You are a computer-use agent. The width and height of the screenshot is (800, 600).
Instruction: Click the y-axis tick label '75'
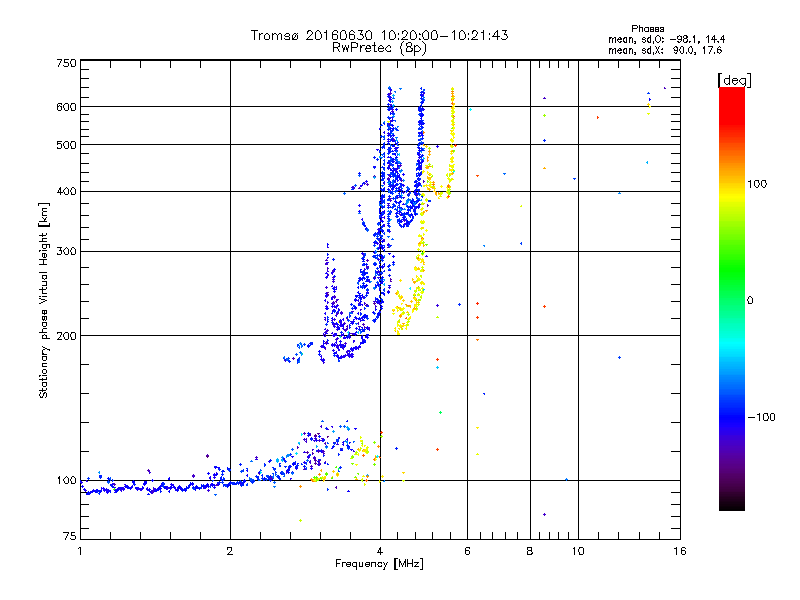[x=70, y=536]
